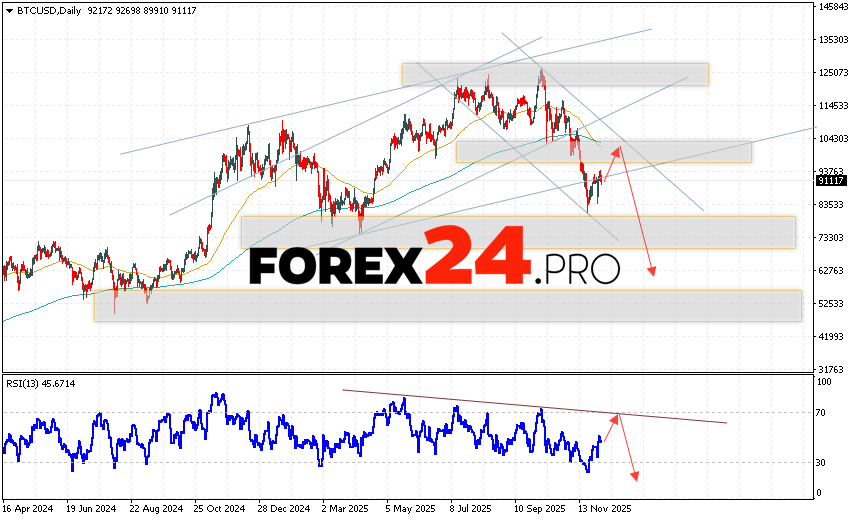Click the 73303 price axis label
This screenshot has height=520, width=854.
831,237
